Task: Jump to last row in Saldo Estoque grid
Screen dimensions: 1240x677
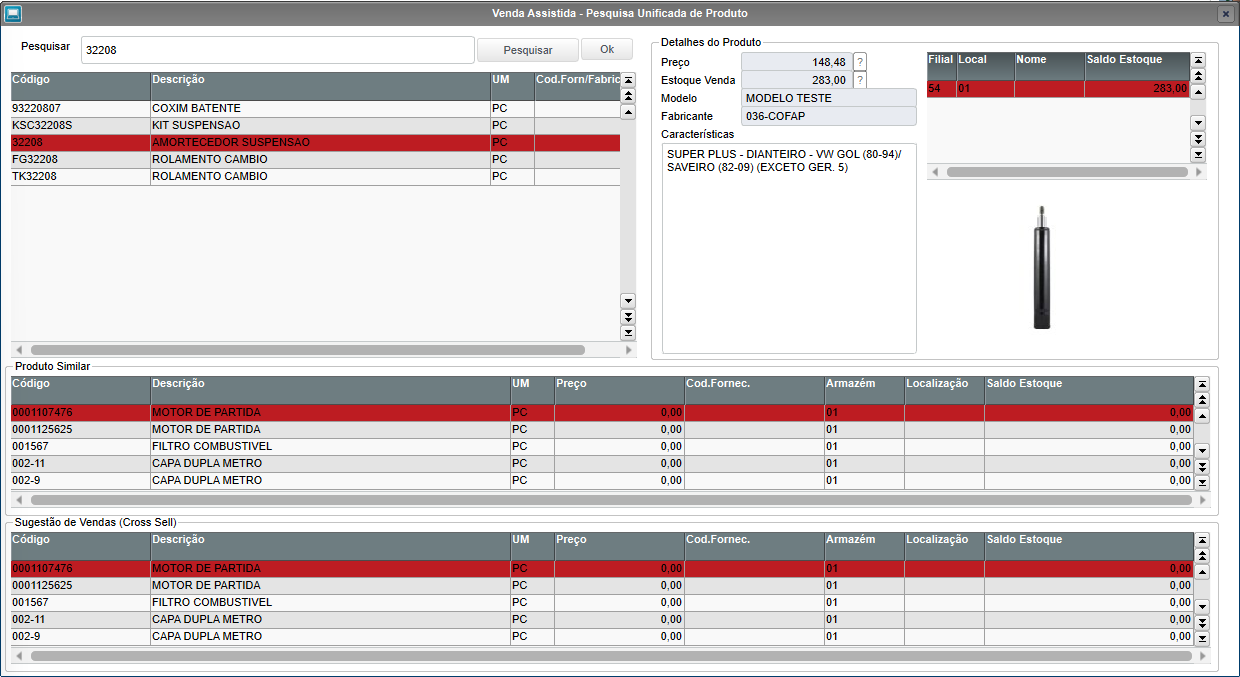Action: pyautogui.click(x=1198, y=155)
